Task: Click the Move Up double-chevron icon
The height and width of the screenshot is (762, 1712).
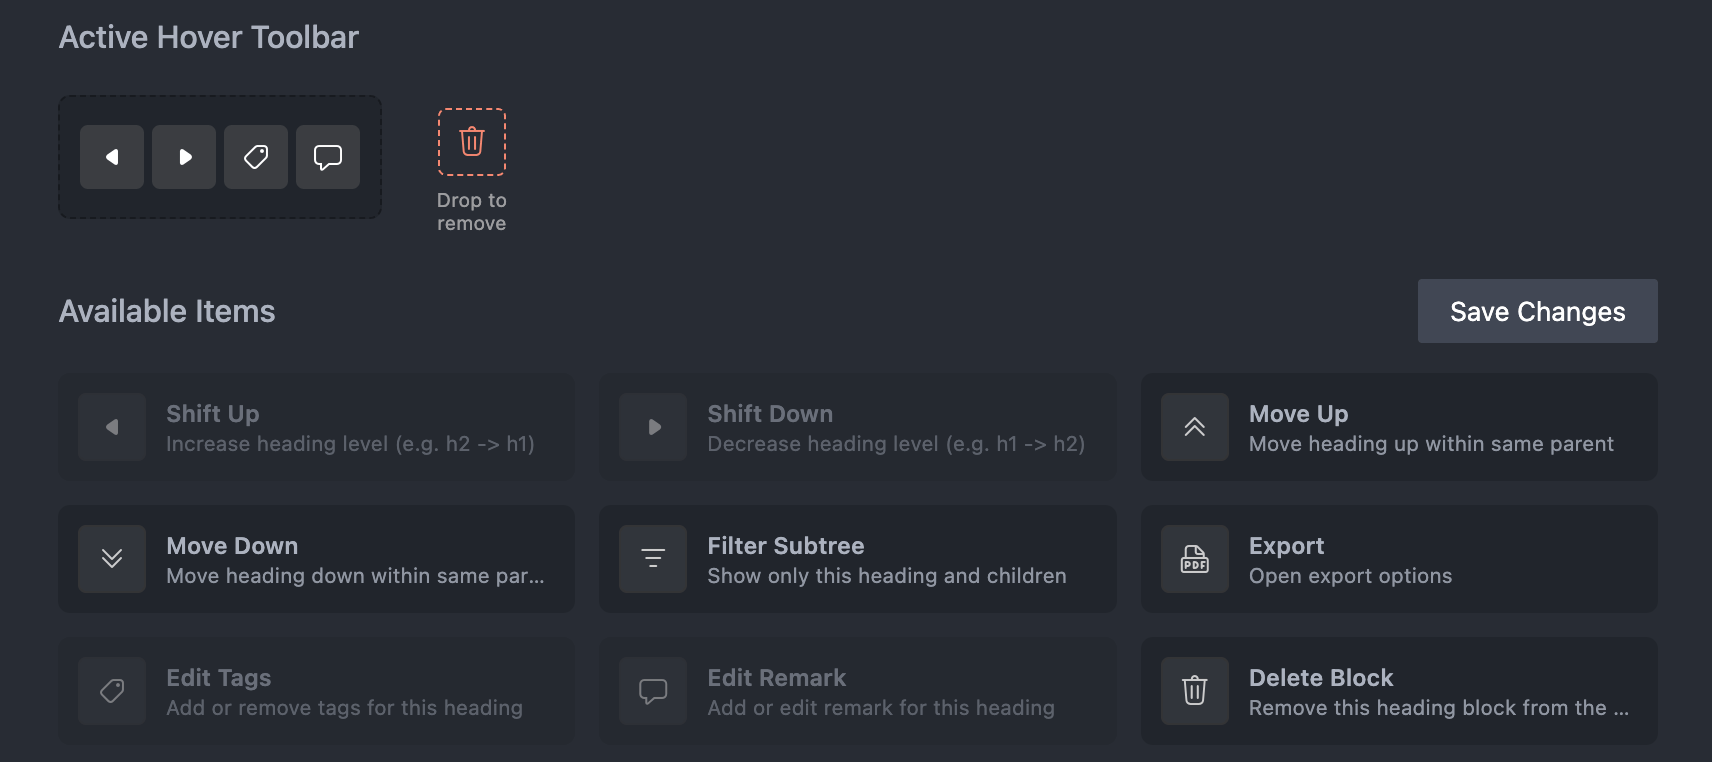Action: click(1194, 427)
